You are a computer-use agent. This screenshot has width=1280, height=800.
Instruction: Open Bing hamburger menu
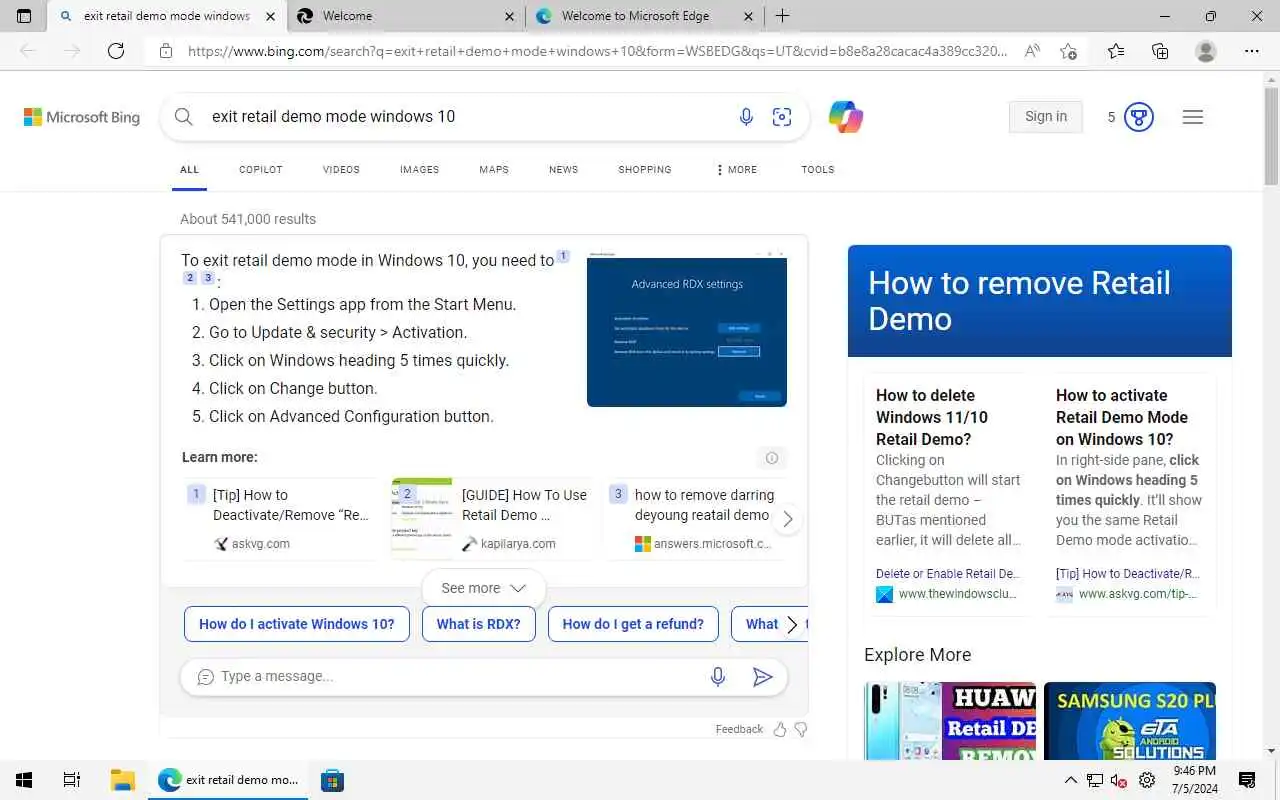click(x=1192, y=117)
